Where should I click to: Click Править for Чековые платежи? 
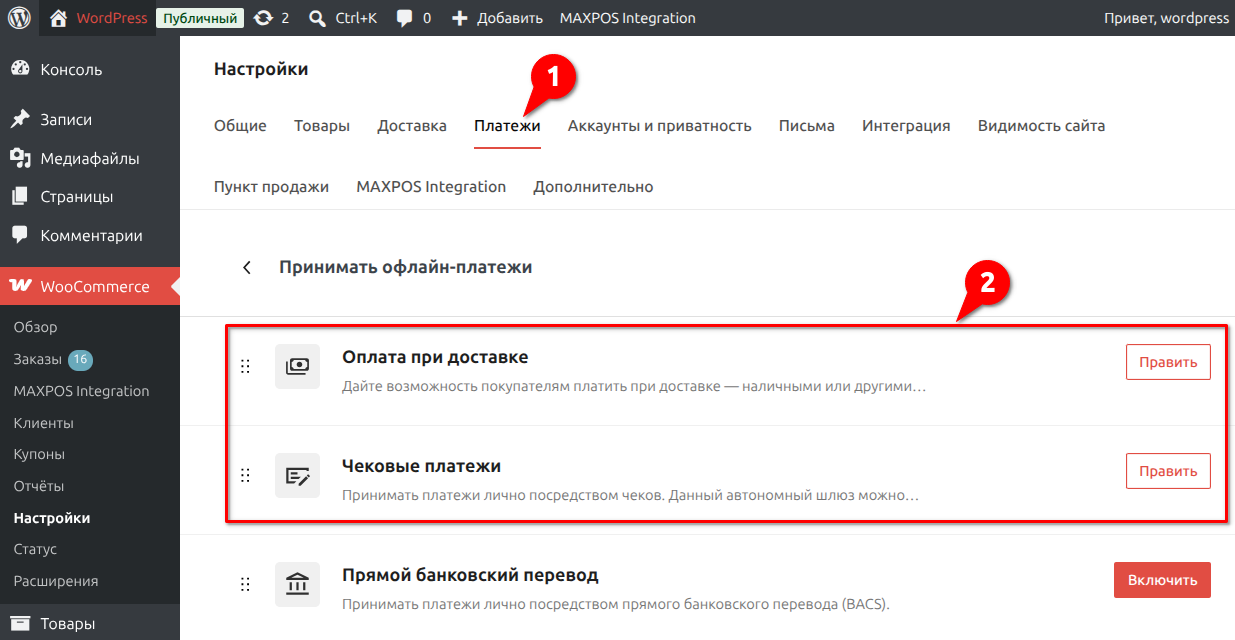[1168, 471]
